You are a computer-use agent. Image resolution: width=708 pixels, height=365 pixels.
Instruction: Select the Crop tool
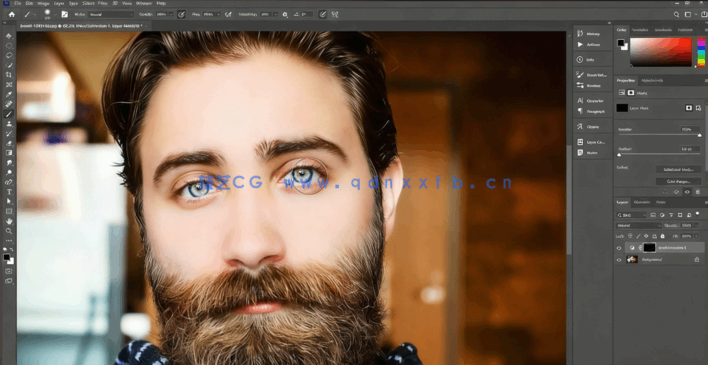[9, 75]
